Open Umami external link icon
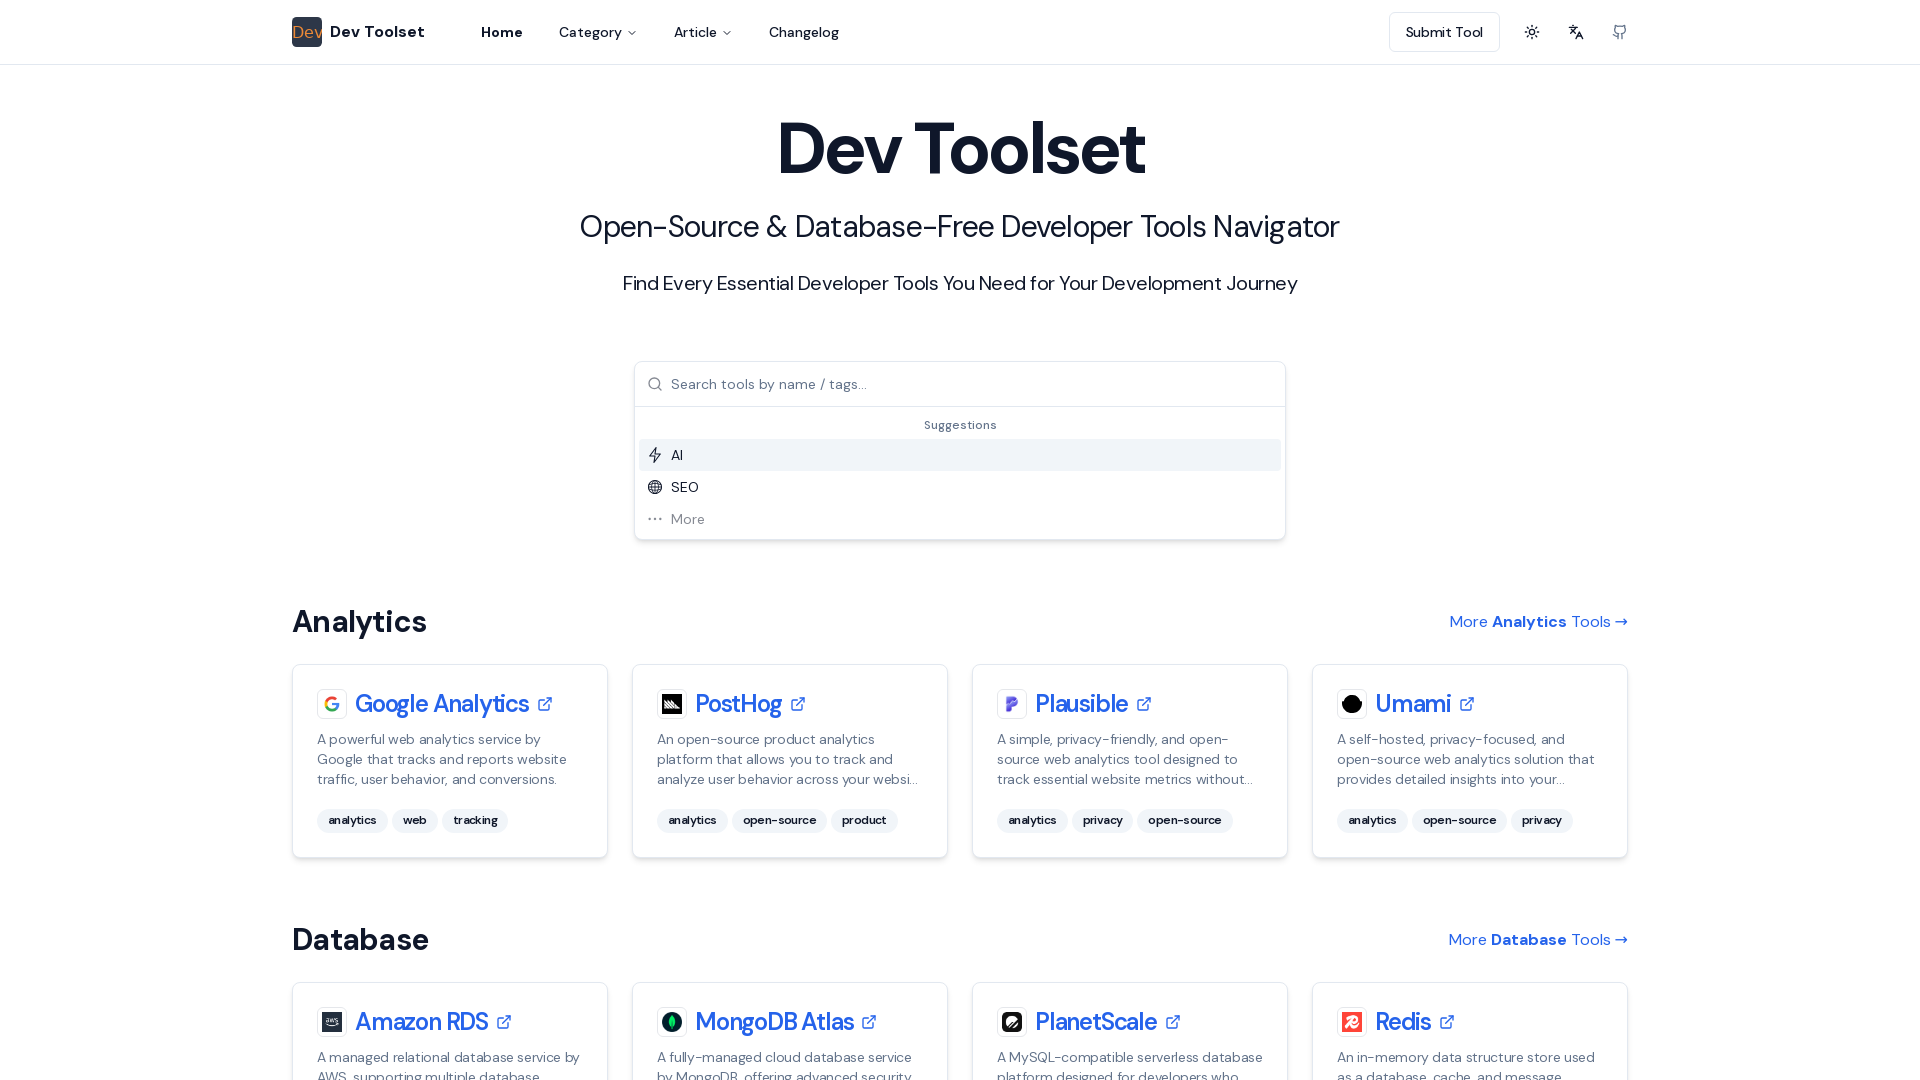This screenshot has width=1920, height=1080. click(x=1467, y=704)
